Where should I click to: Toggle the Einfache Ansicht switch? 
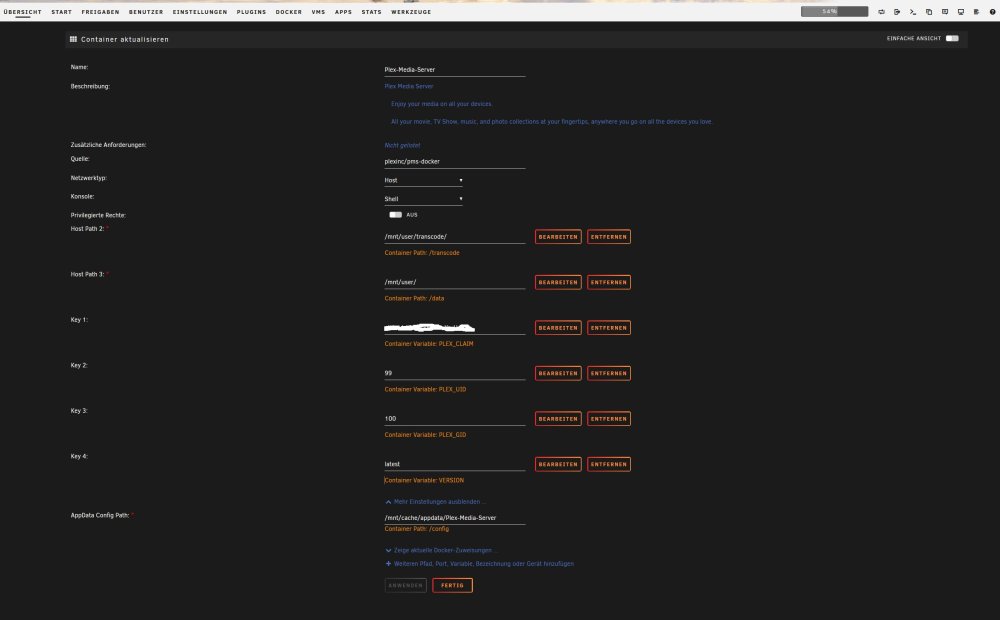pyautogui.click(x=952, y=38)
